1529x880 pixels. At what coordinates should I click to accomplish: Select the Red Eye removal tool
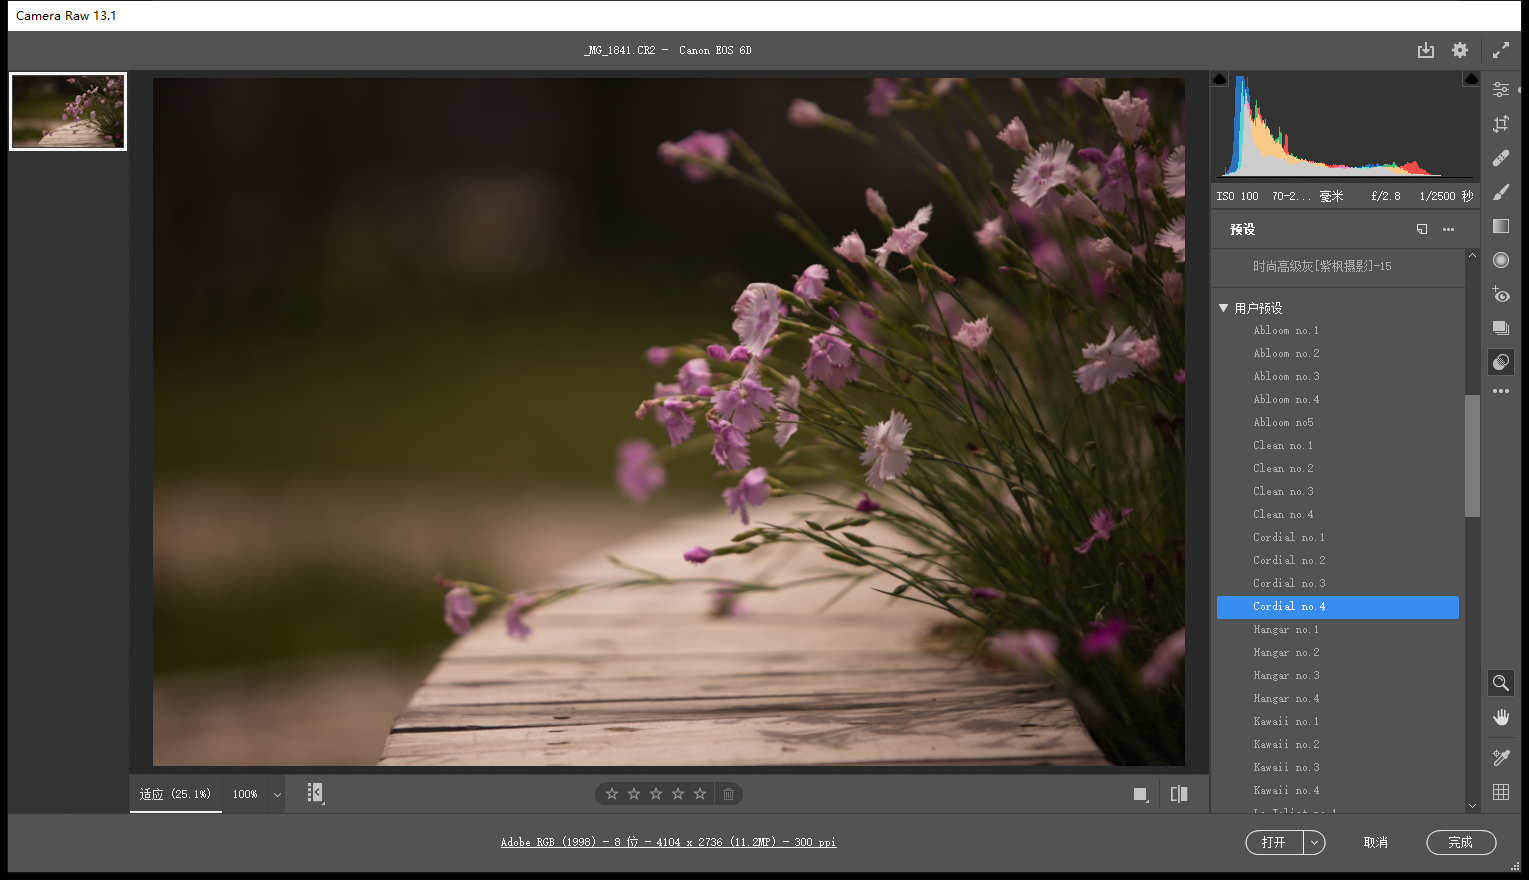click(x=1500, y=294)
